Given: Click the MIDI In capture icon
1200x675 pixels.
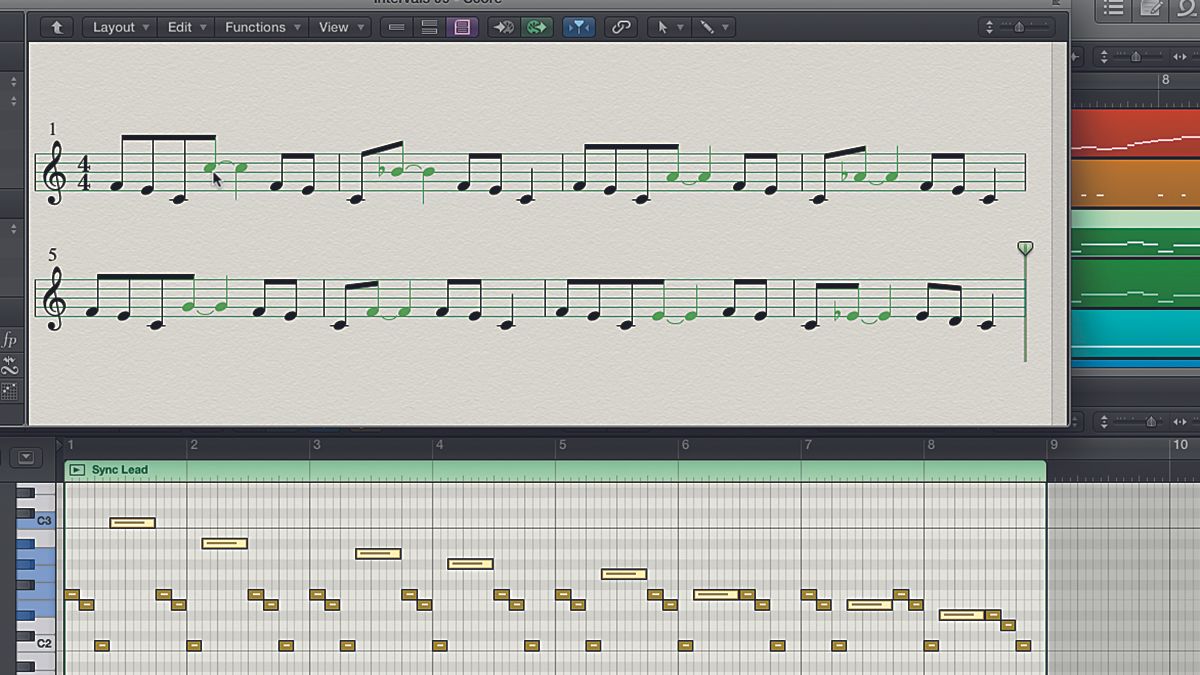Looking at the screenshot, I should pos(503,27).
